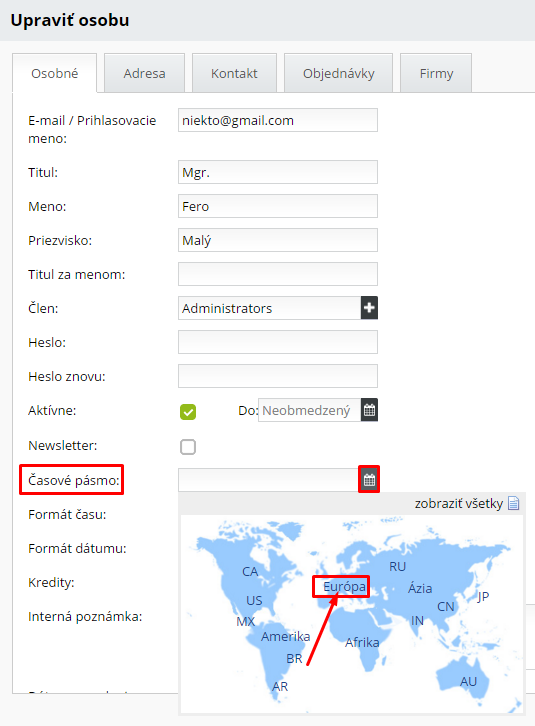Choose BR on the world map
The image size is (535, 726).
pyautogui.click(x=294, y=659)
